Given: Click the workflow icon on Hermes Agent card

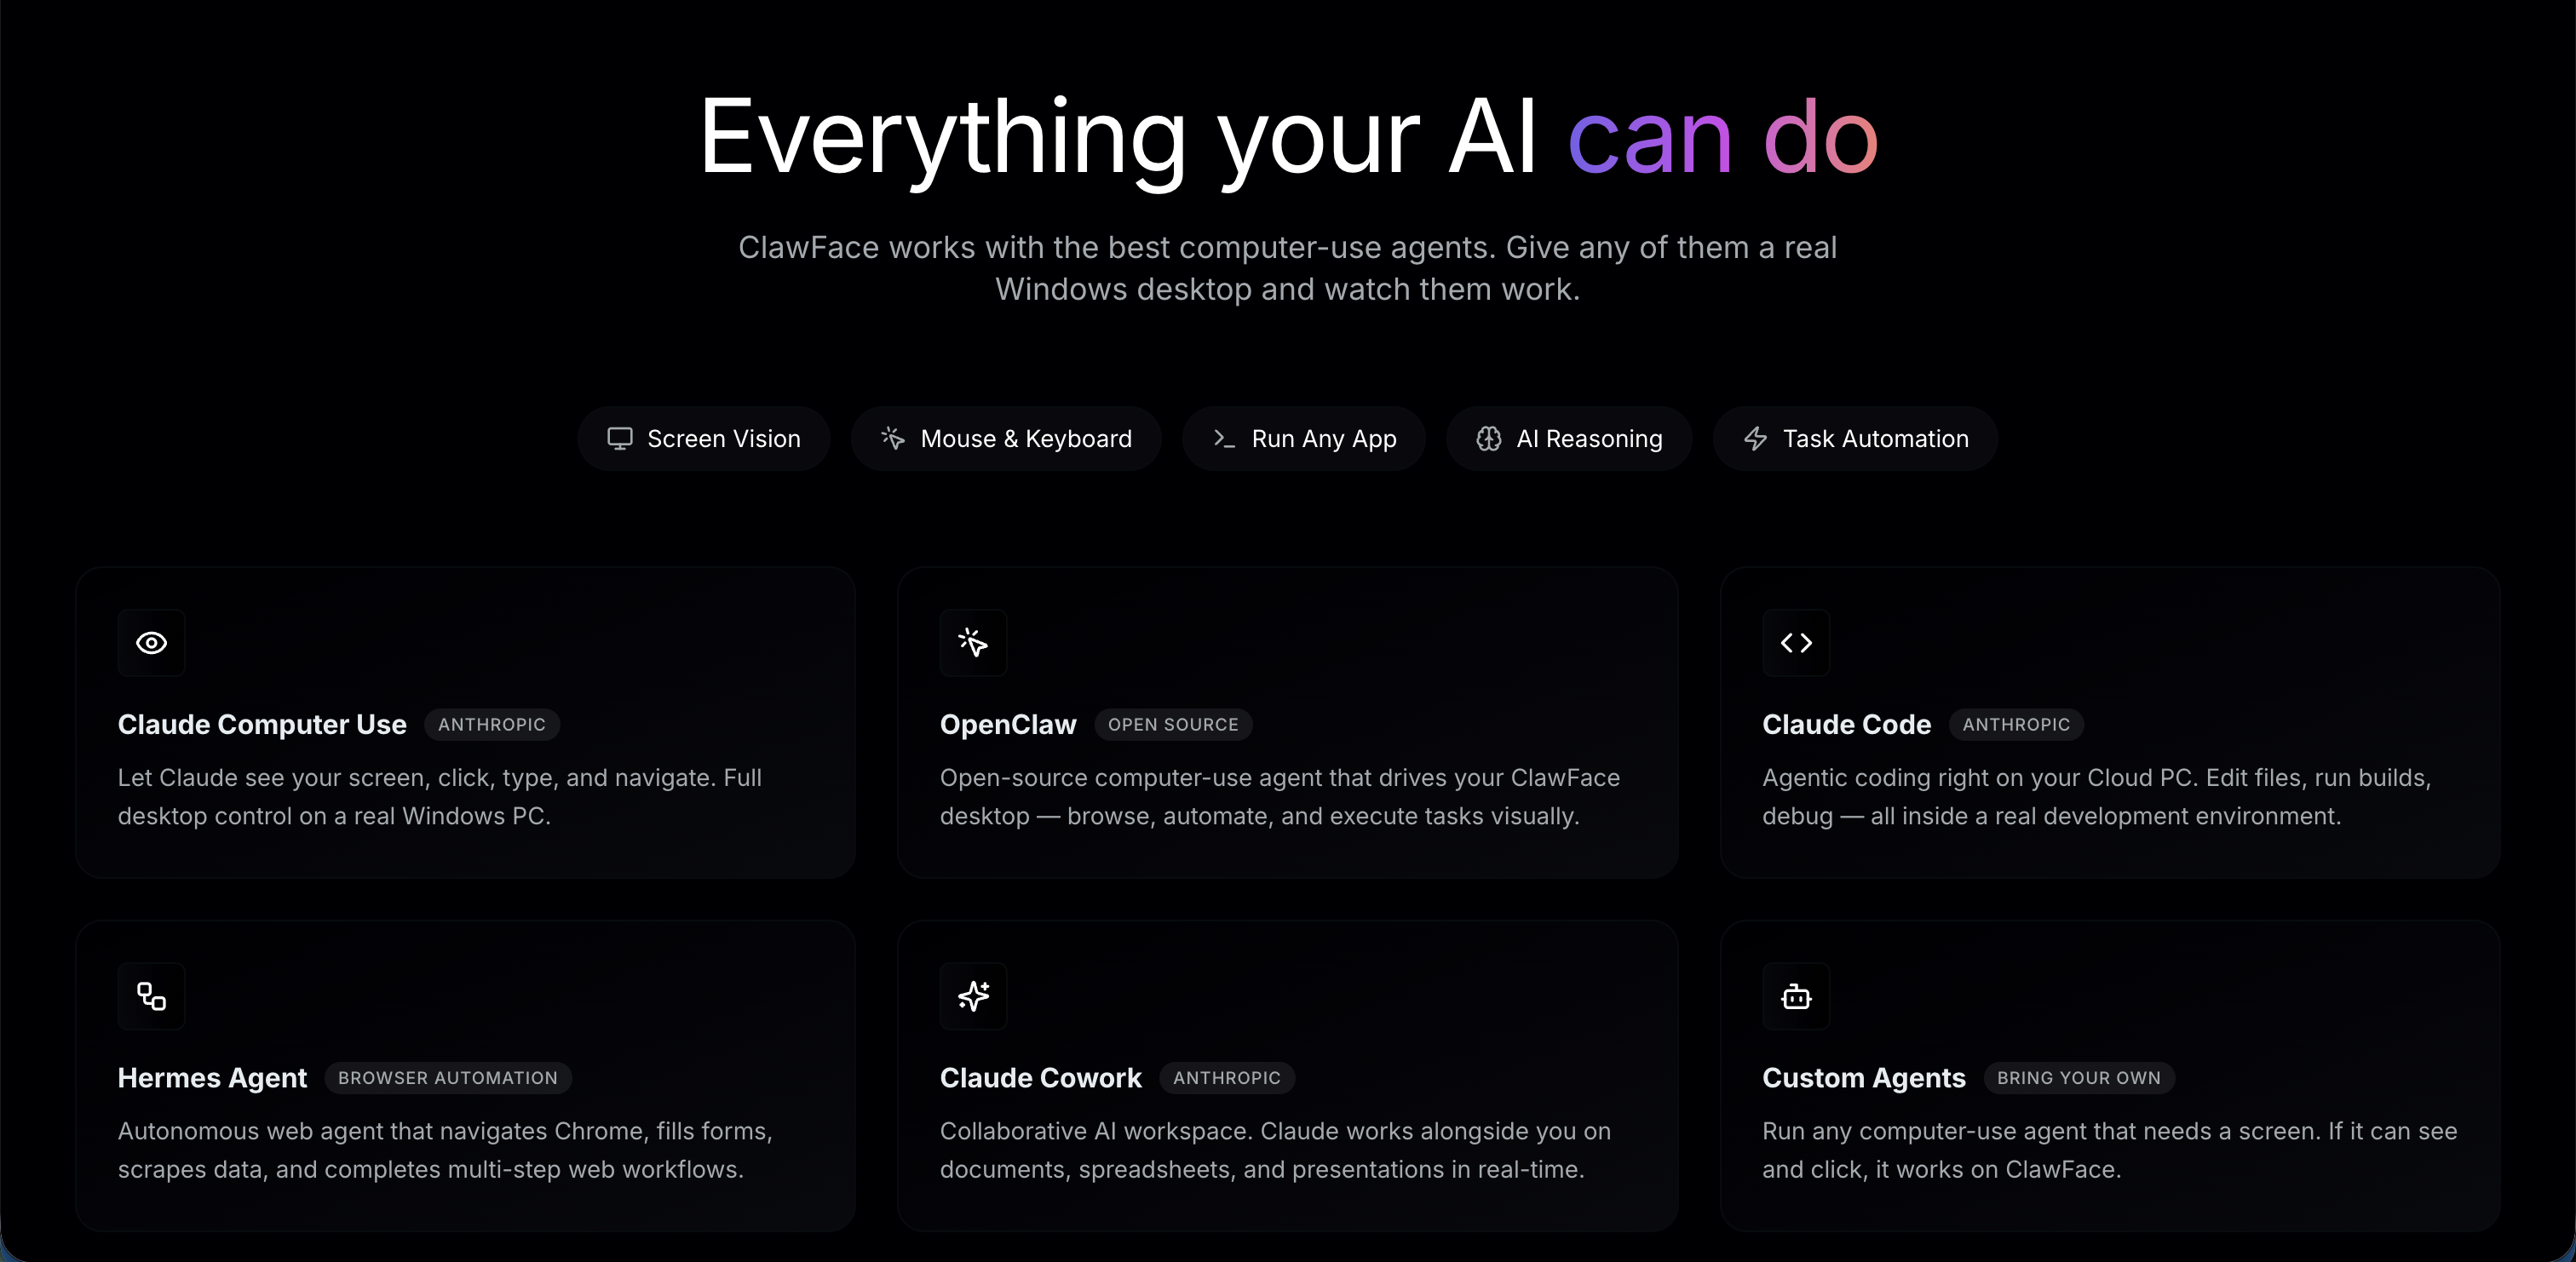Looking at the screenshot, I should [x=151, y=996].
